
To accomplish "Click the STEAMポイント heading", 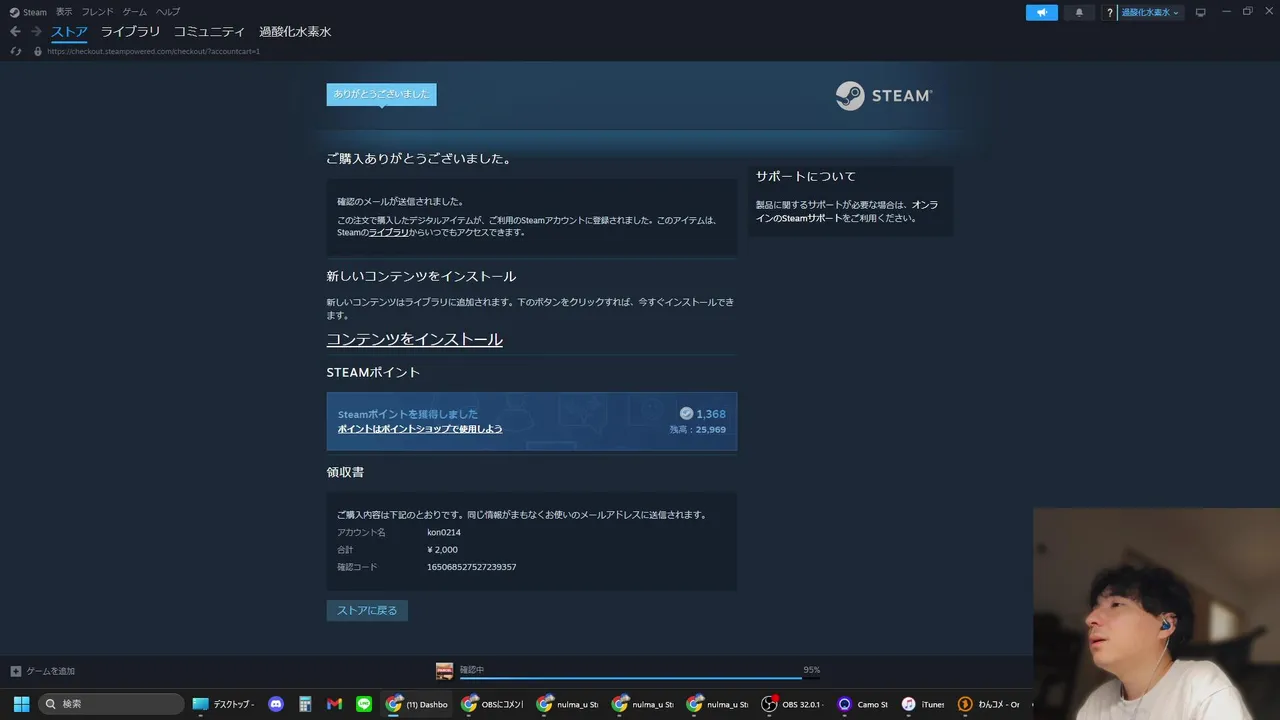I will (x=373, y=372).
